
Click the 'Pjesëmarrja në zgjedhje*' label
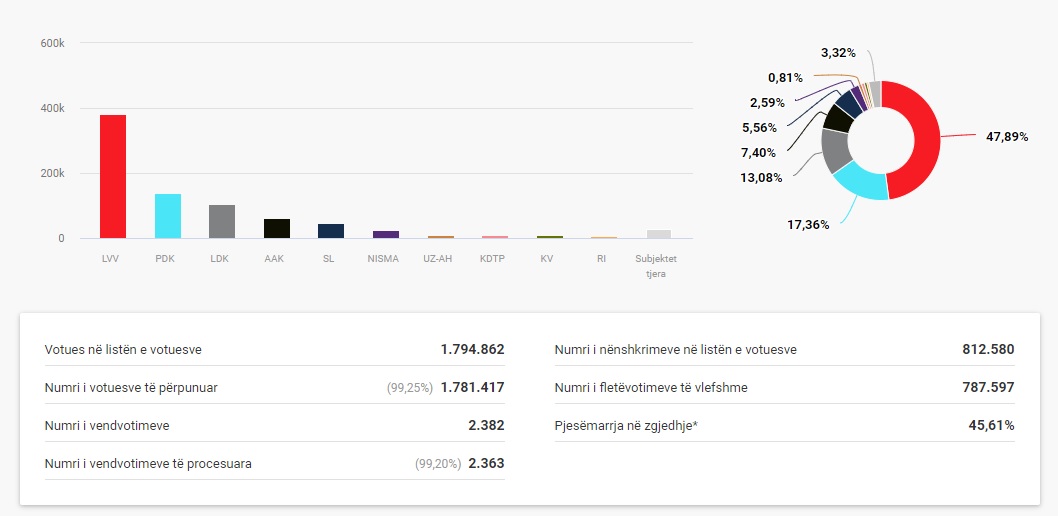click(626, 426)
